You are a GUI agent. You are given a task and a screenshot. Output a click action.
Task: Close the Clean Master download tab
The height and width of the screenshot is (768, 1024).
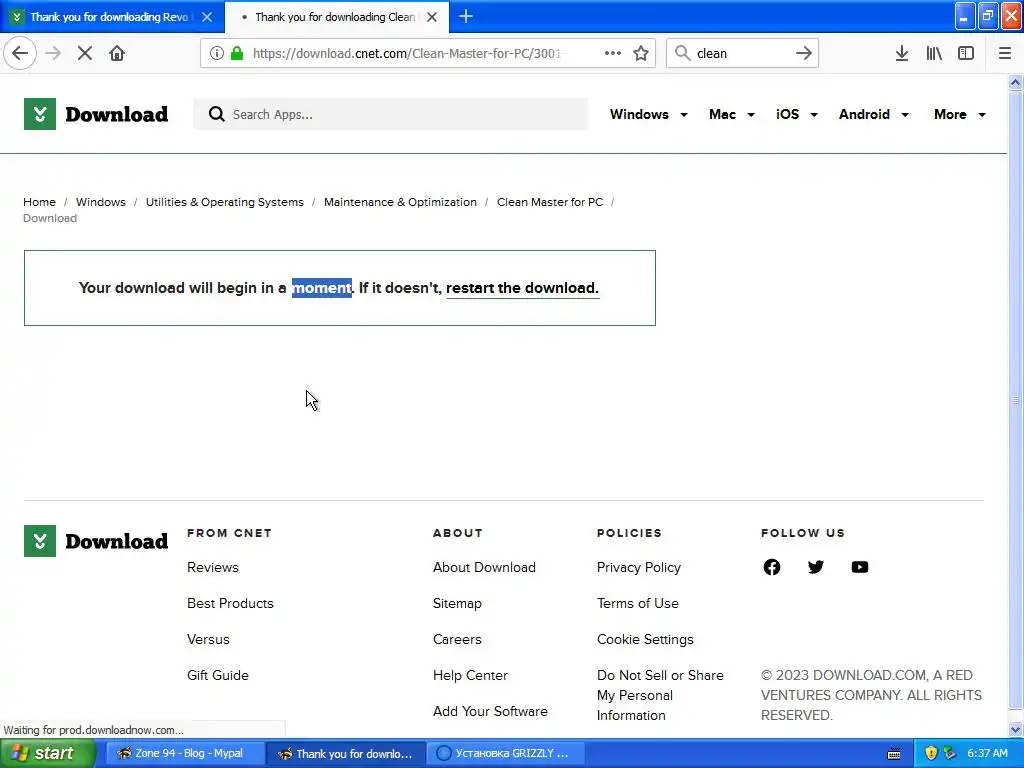click(x=432, y=17)
